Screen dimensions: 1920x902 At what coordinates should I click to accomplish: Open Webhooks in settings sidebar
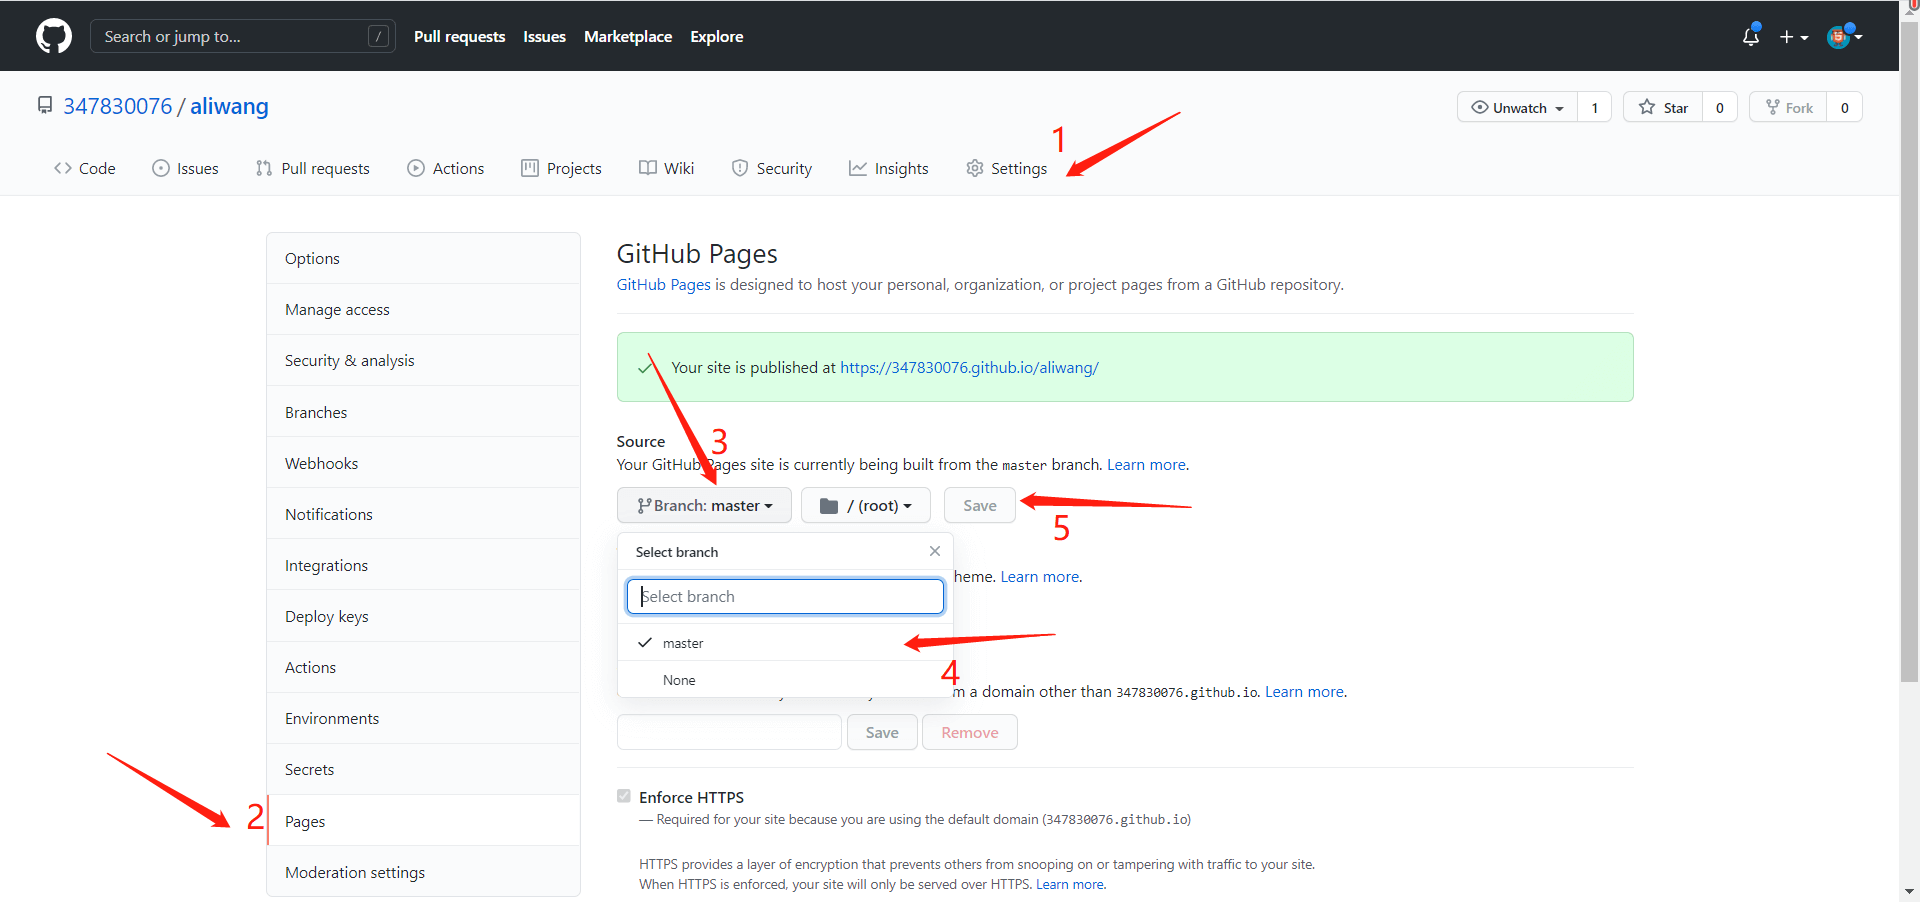point(424,463)
